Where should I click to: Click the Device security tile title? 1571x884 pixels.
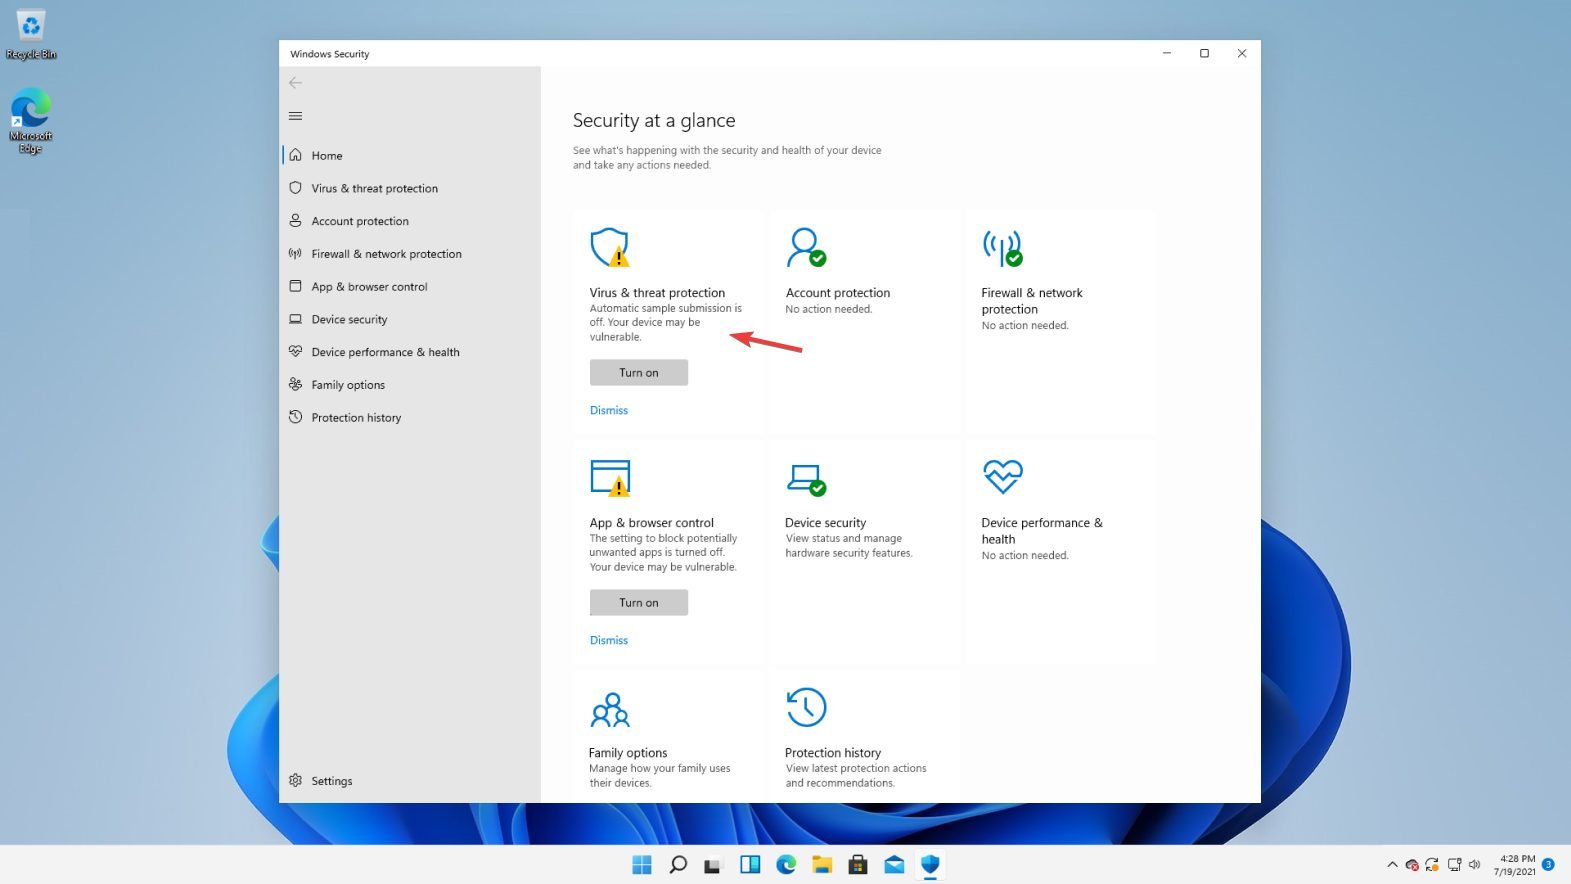tap(826, 523)
